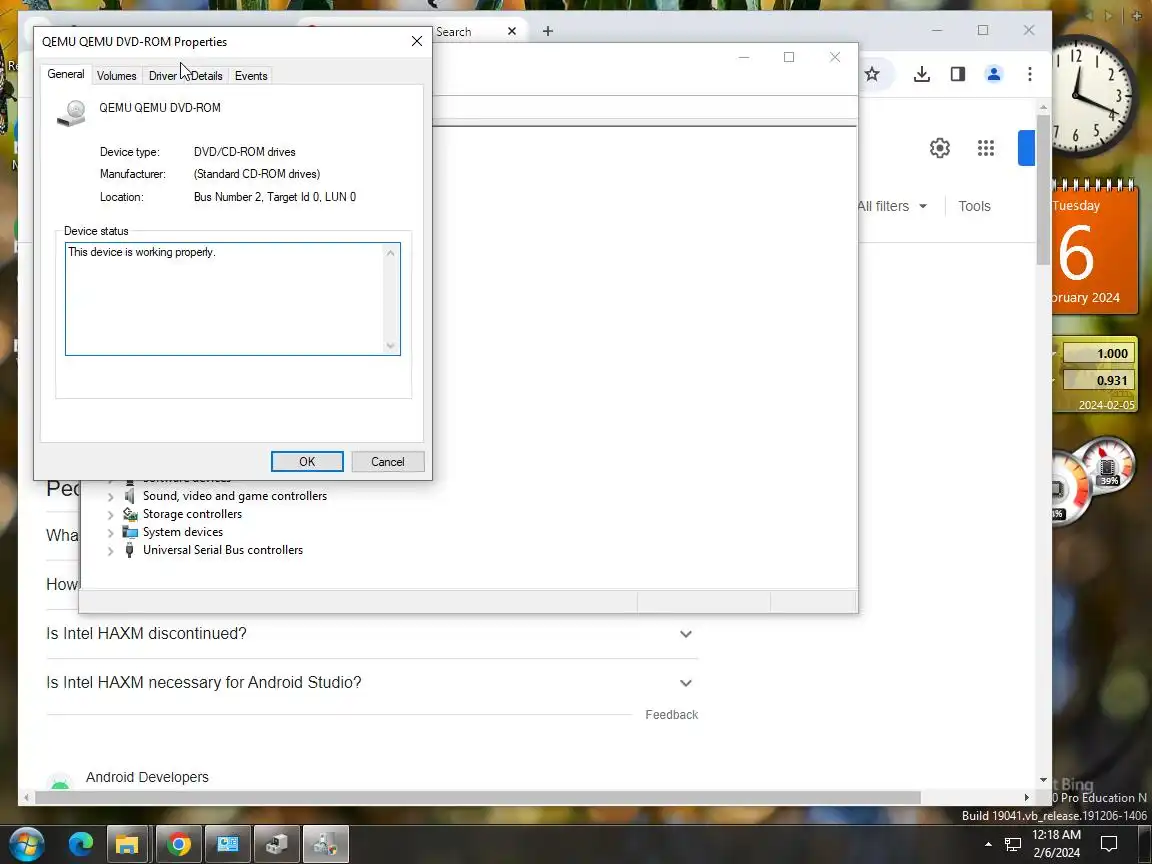Expand 'Is Intel HAXM necessary for Android Studio?'
This screenshot has height=864, width=1152.
tap(372, 683)
